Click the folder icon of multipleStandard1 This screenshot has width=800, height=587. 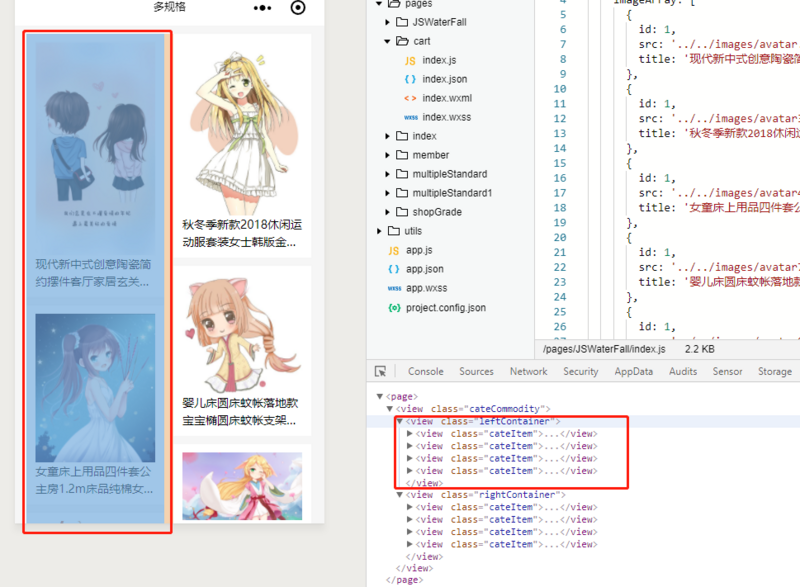402,193
